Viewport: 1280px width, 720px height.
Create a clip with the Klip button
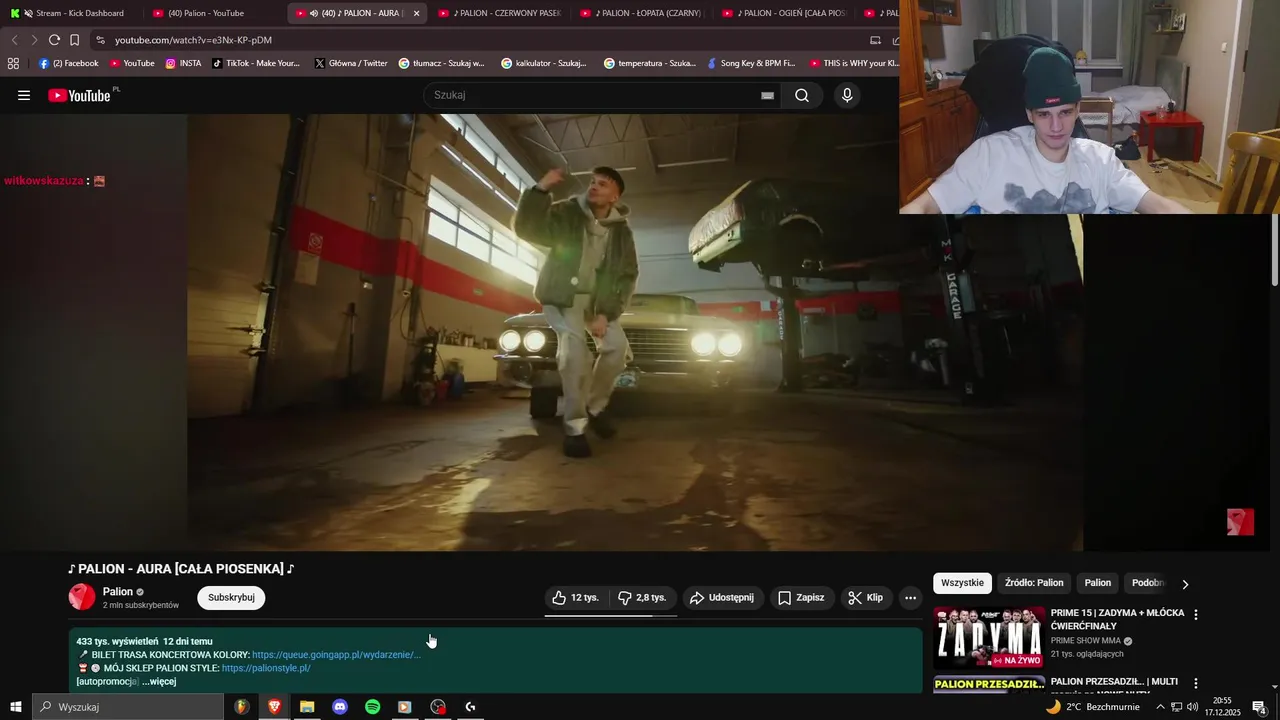coord(866,598)
